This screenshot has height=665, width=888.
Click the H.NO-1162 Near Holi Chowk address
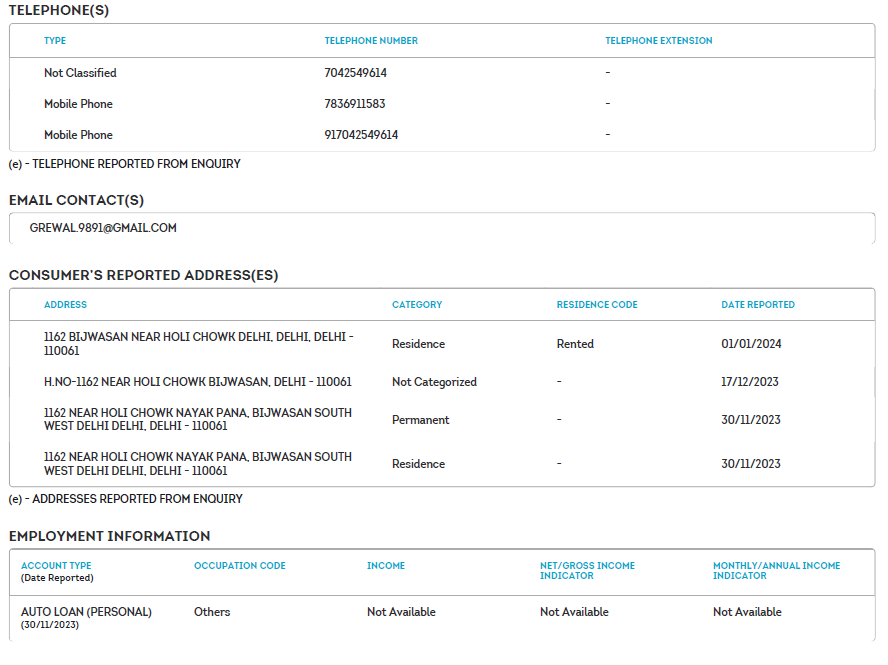[198, 382]
